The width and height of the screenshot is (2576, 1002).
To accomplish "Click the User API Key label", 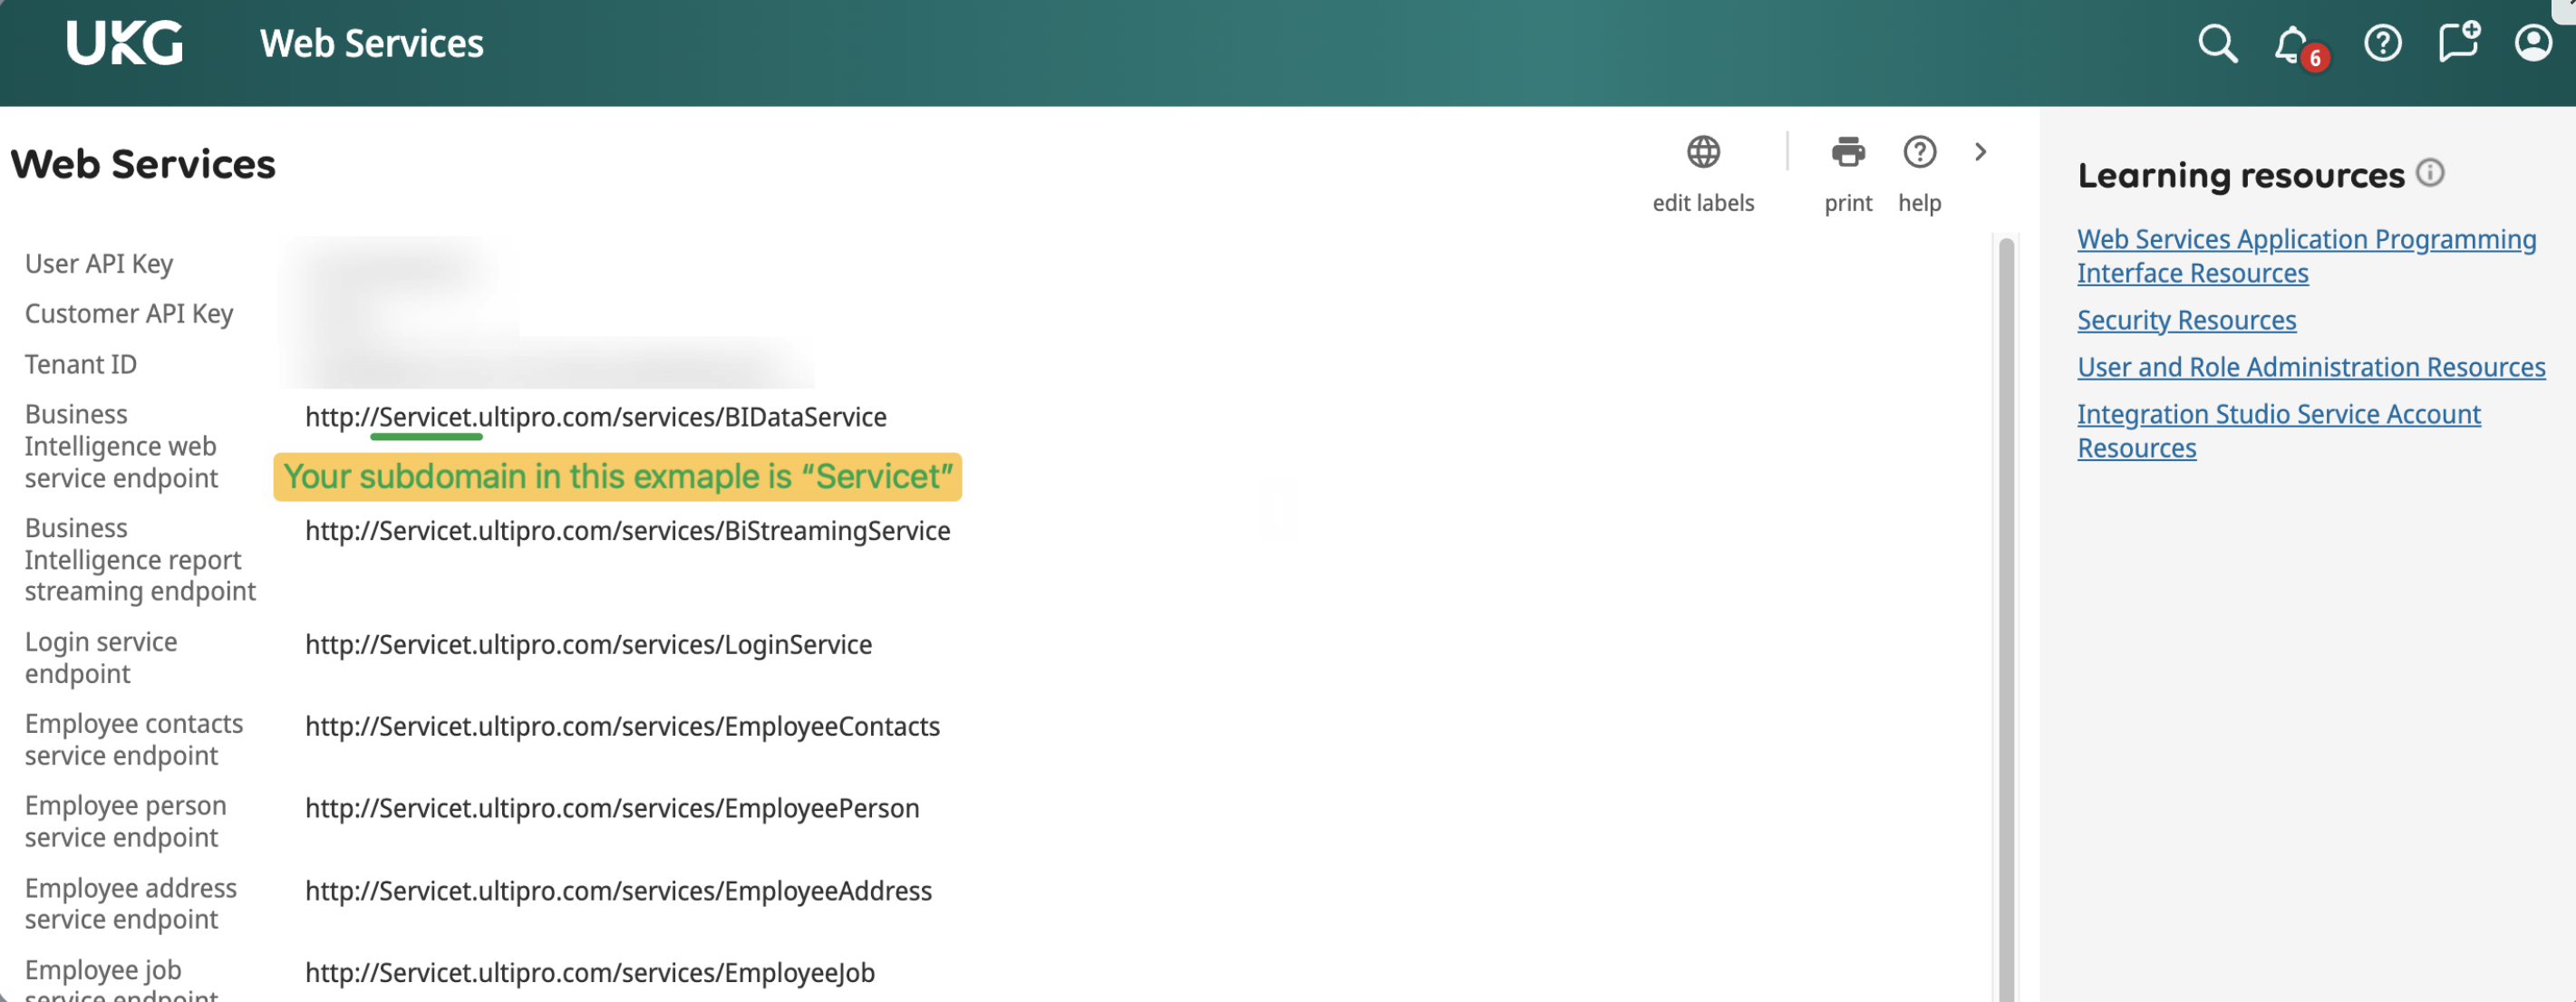I will (x=99, y=264).
